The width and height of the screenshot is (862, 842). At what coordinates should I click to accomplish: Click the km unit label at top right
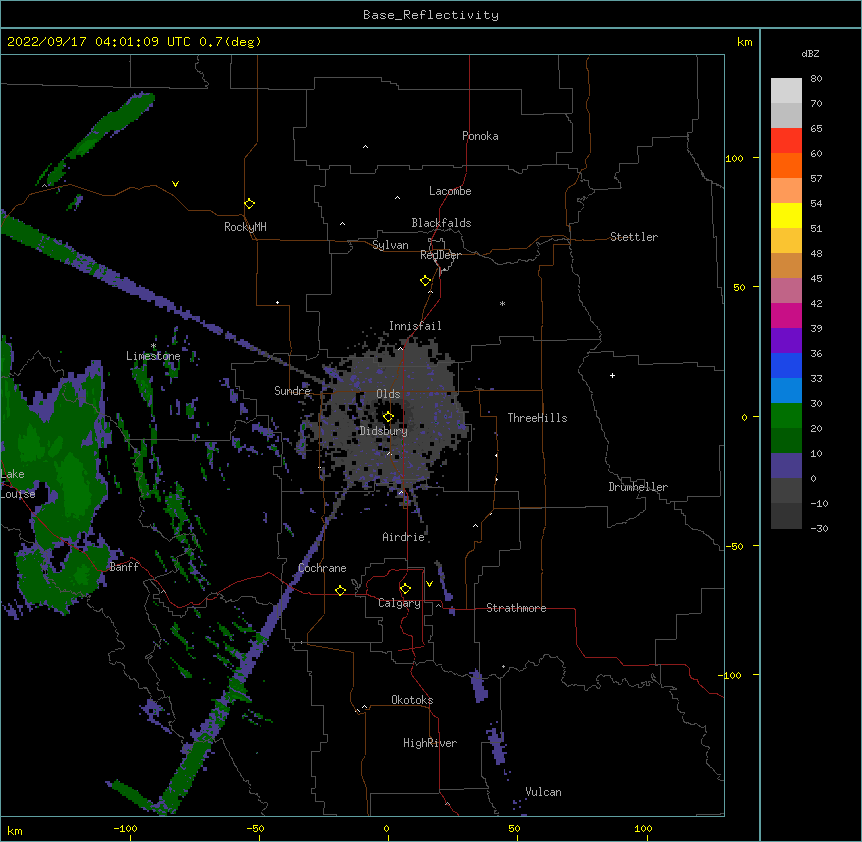point(744,42)
